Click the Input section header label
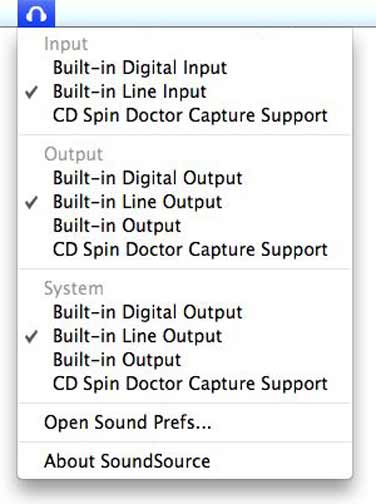Screen dimensions: 376x504 [66, 45]
